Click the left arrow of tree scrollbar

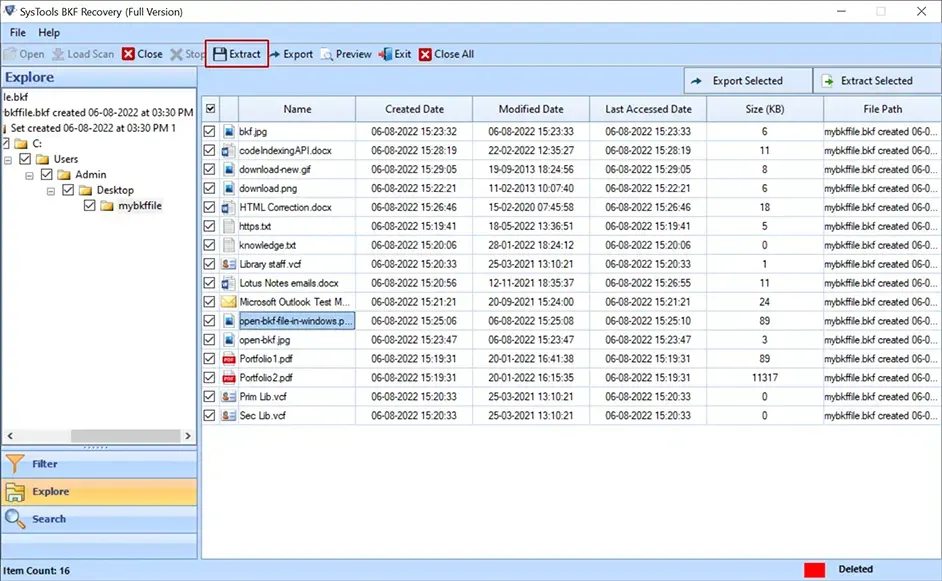click(10, 436)
